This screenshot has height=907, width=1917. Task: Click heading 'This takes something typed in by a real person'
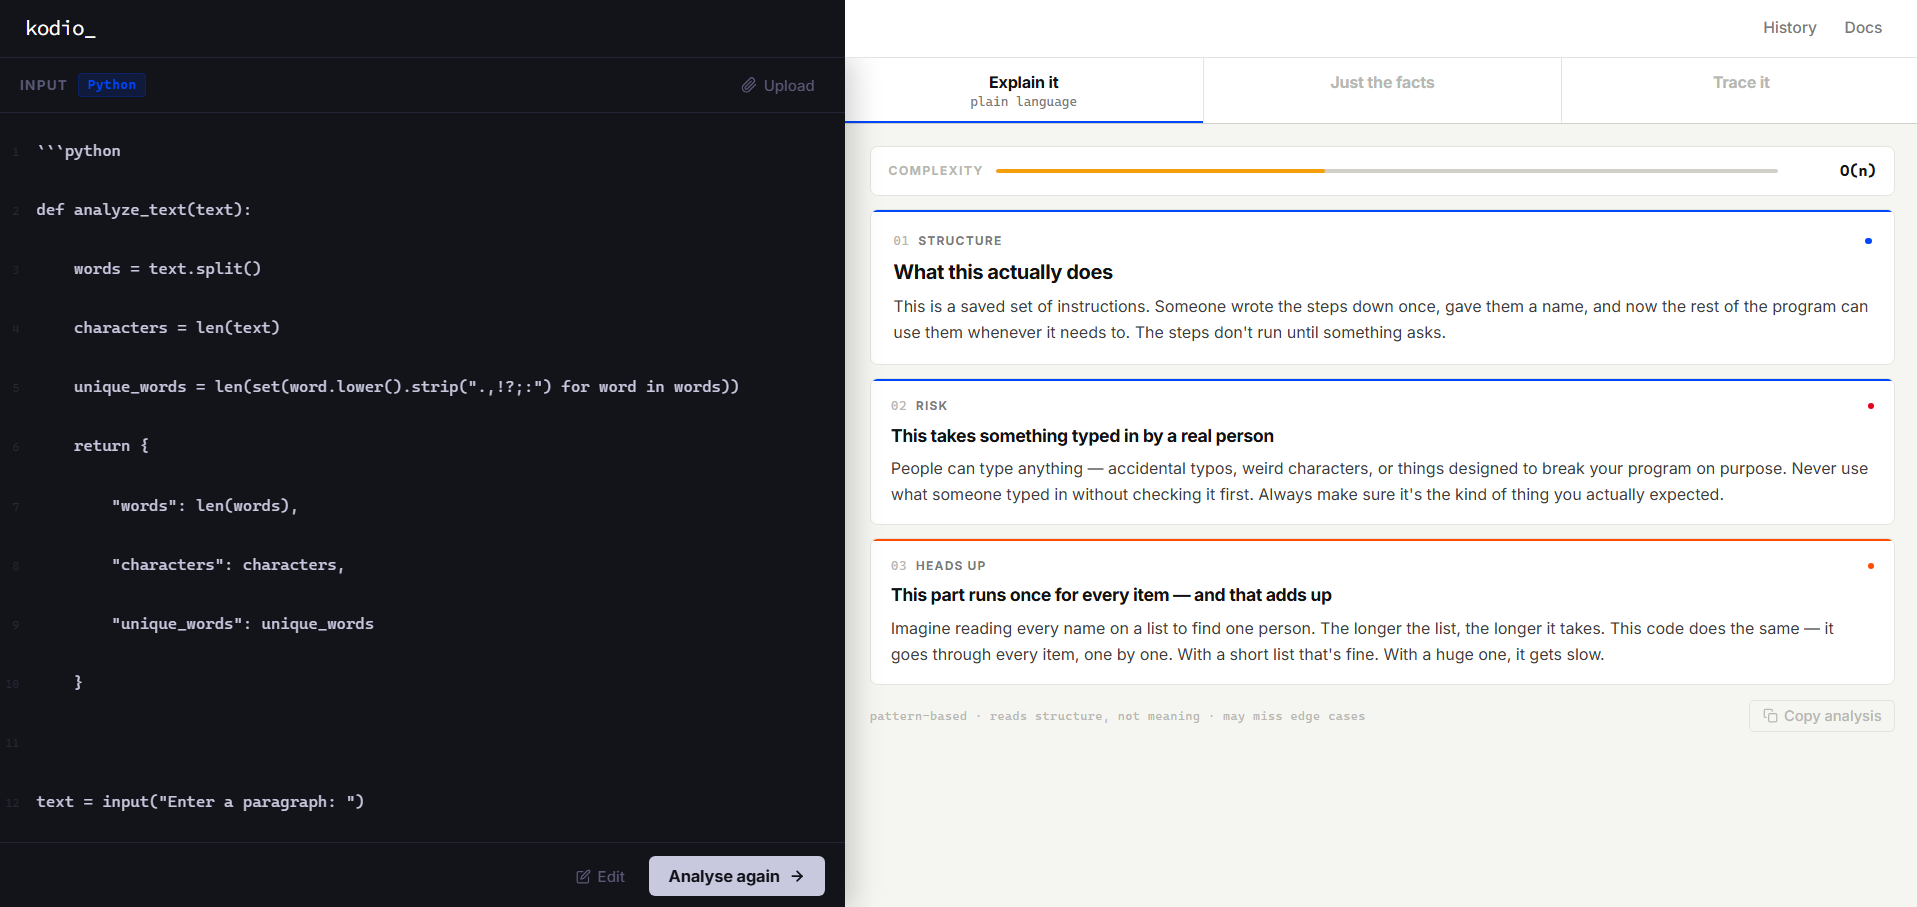point(1082,436)
